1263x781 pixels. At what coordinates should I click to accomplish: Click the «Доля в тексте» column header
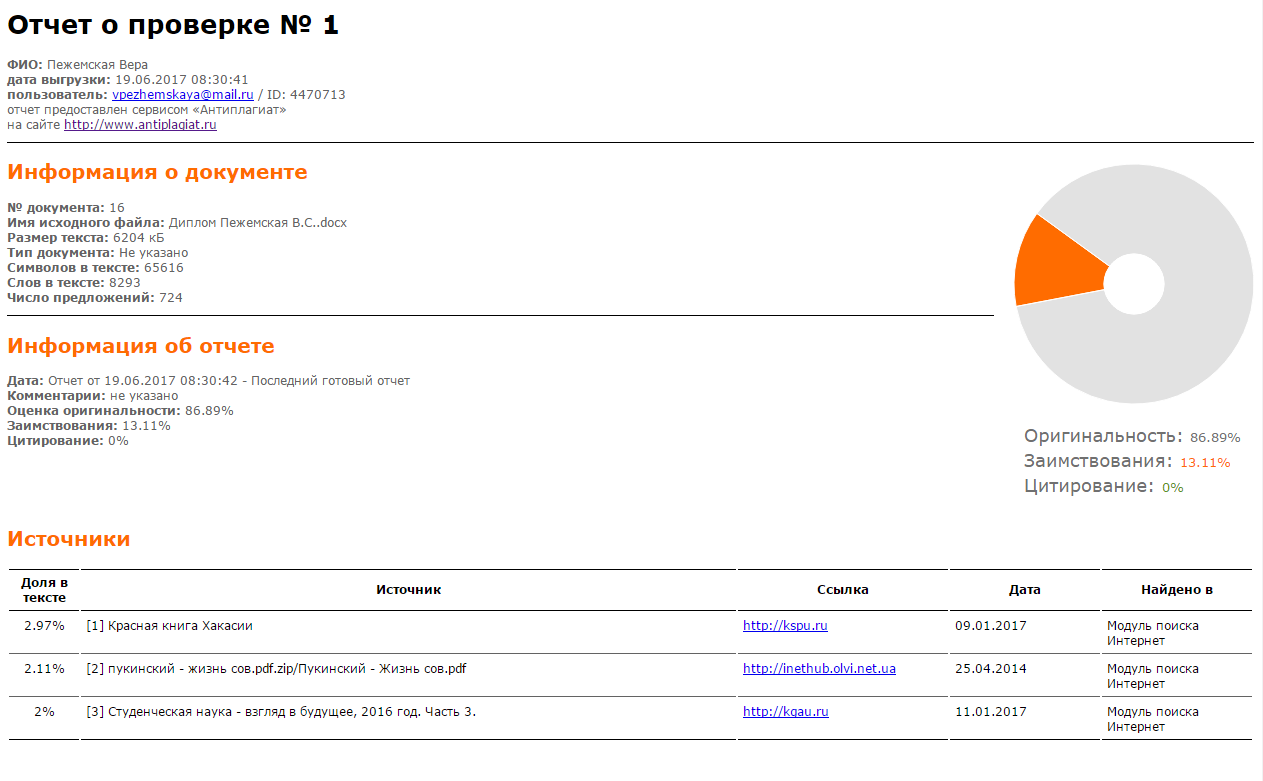click(44, 590)
